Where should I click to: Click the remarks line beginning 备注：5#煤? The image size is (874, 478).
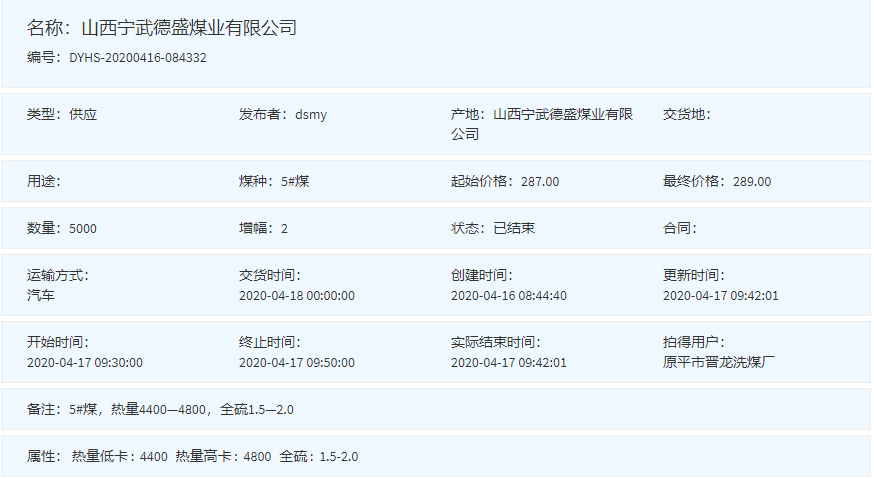(160, 409)
